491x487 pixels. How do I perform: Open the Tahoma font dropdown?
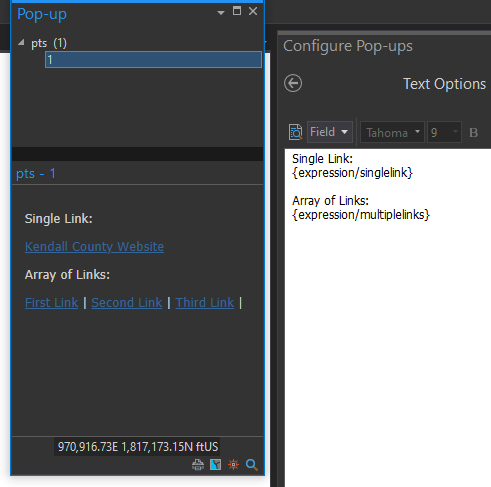[x=393, y=133]
